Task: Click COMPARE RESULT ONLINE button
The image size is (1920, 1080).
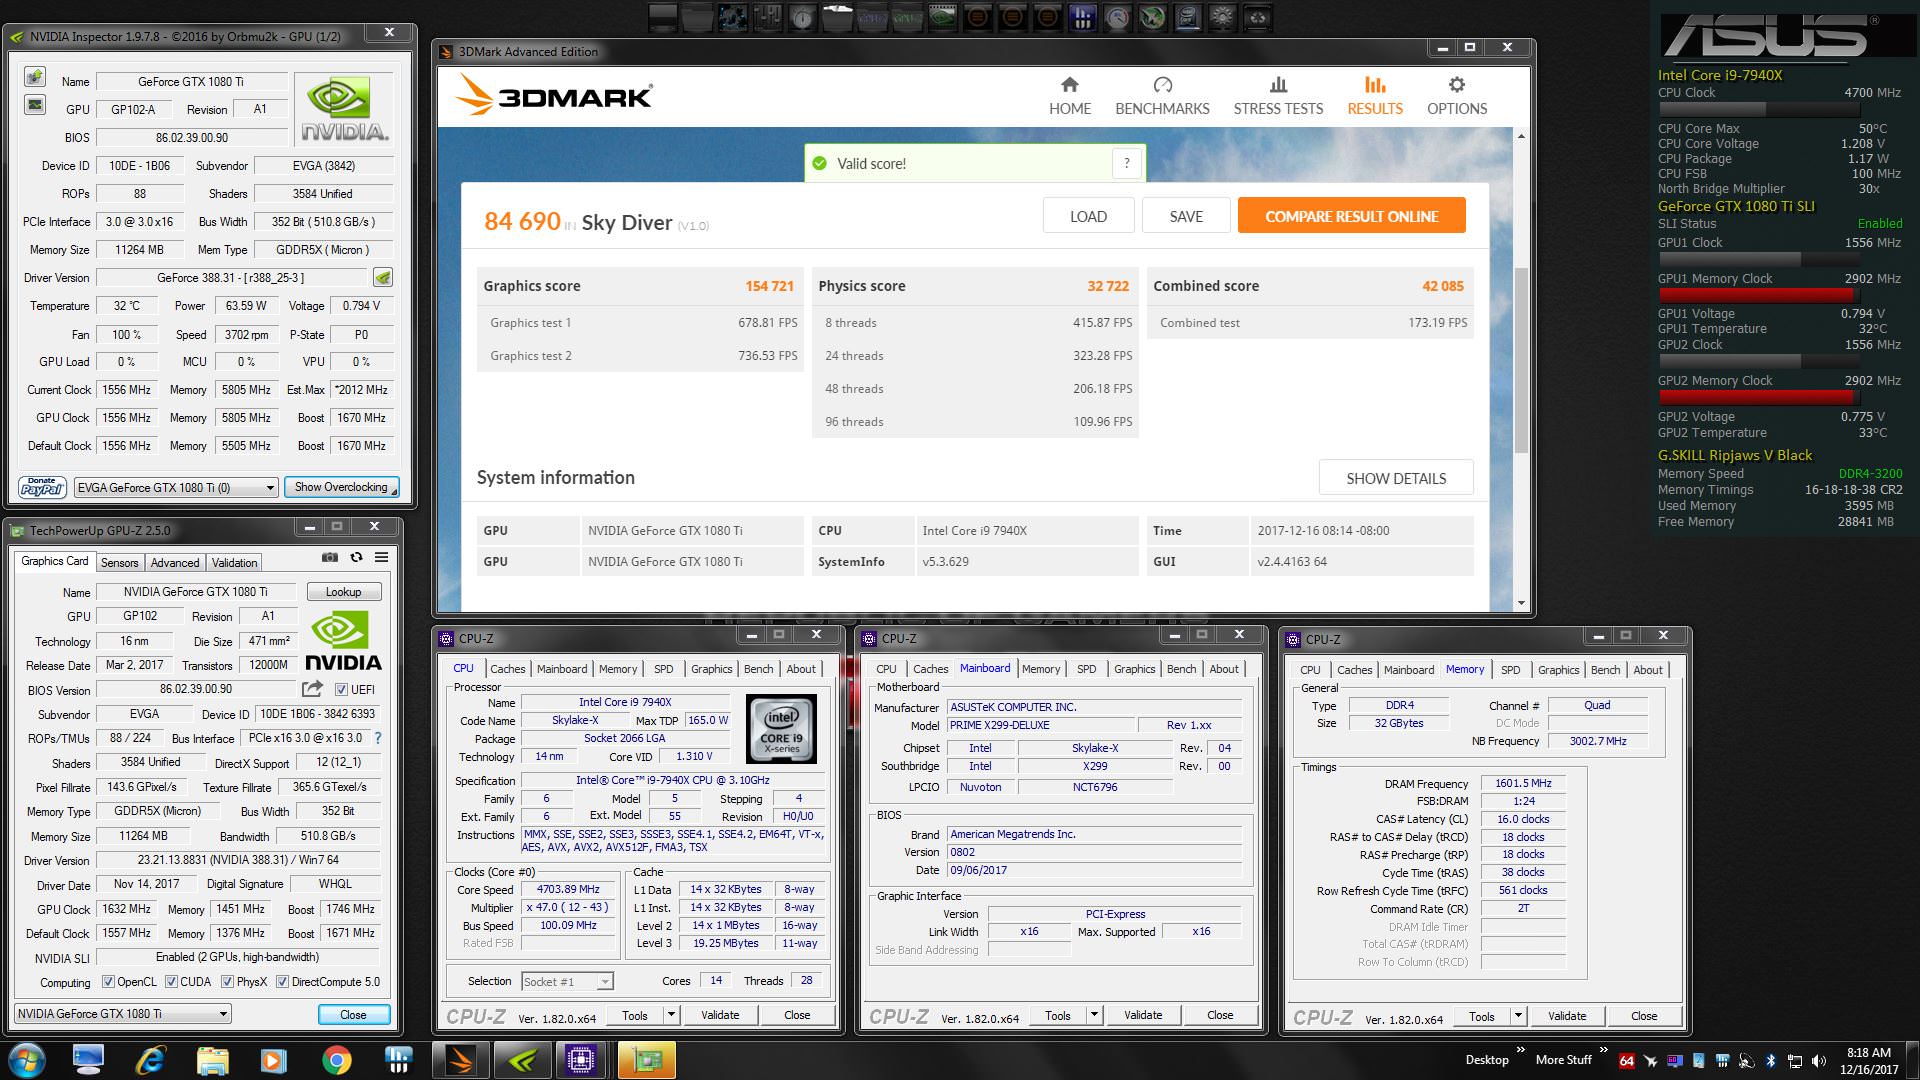Action: (1351, 215)
